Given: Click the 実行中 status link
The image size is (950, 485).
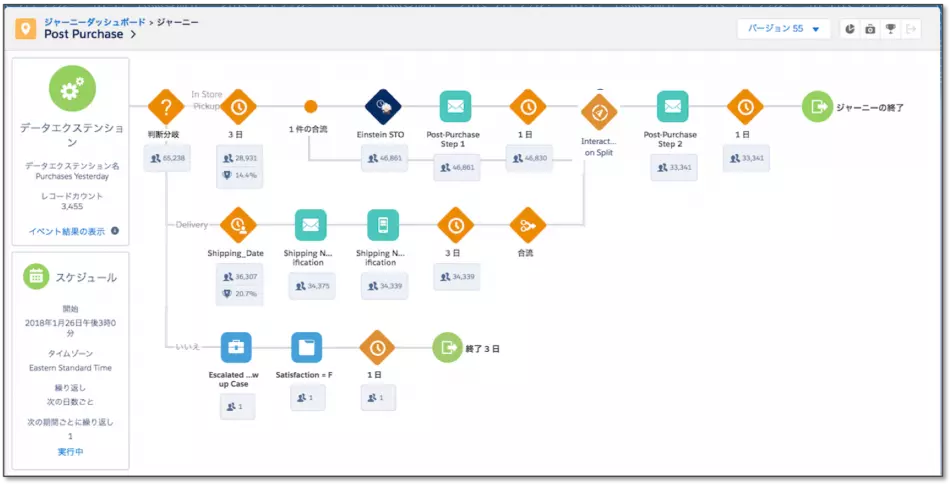Looking at the screenshot, I should (70, 452).
